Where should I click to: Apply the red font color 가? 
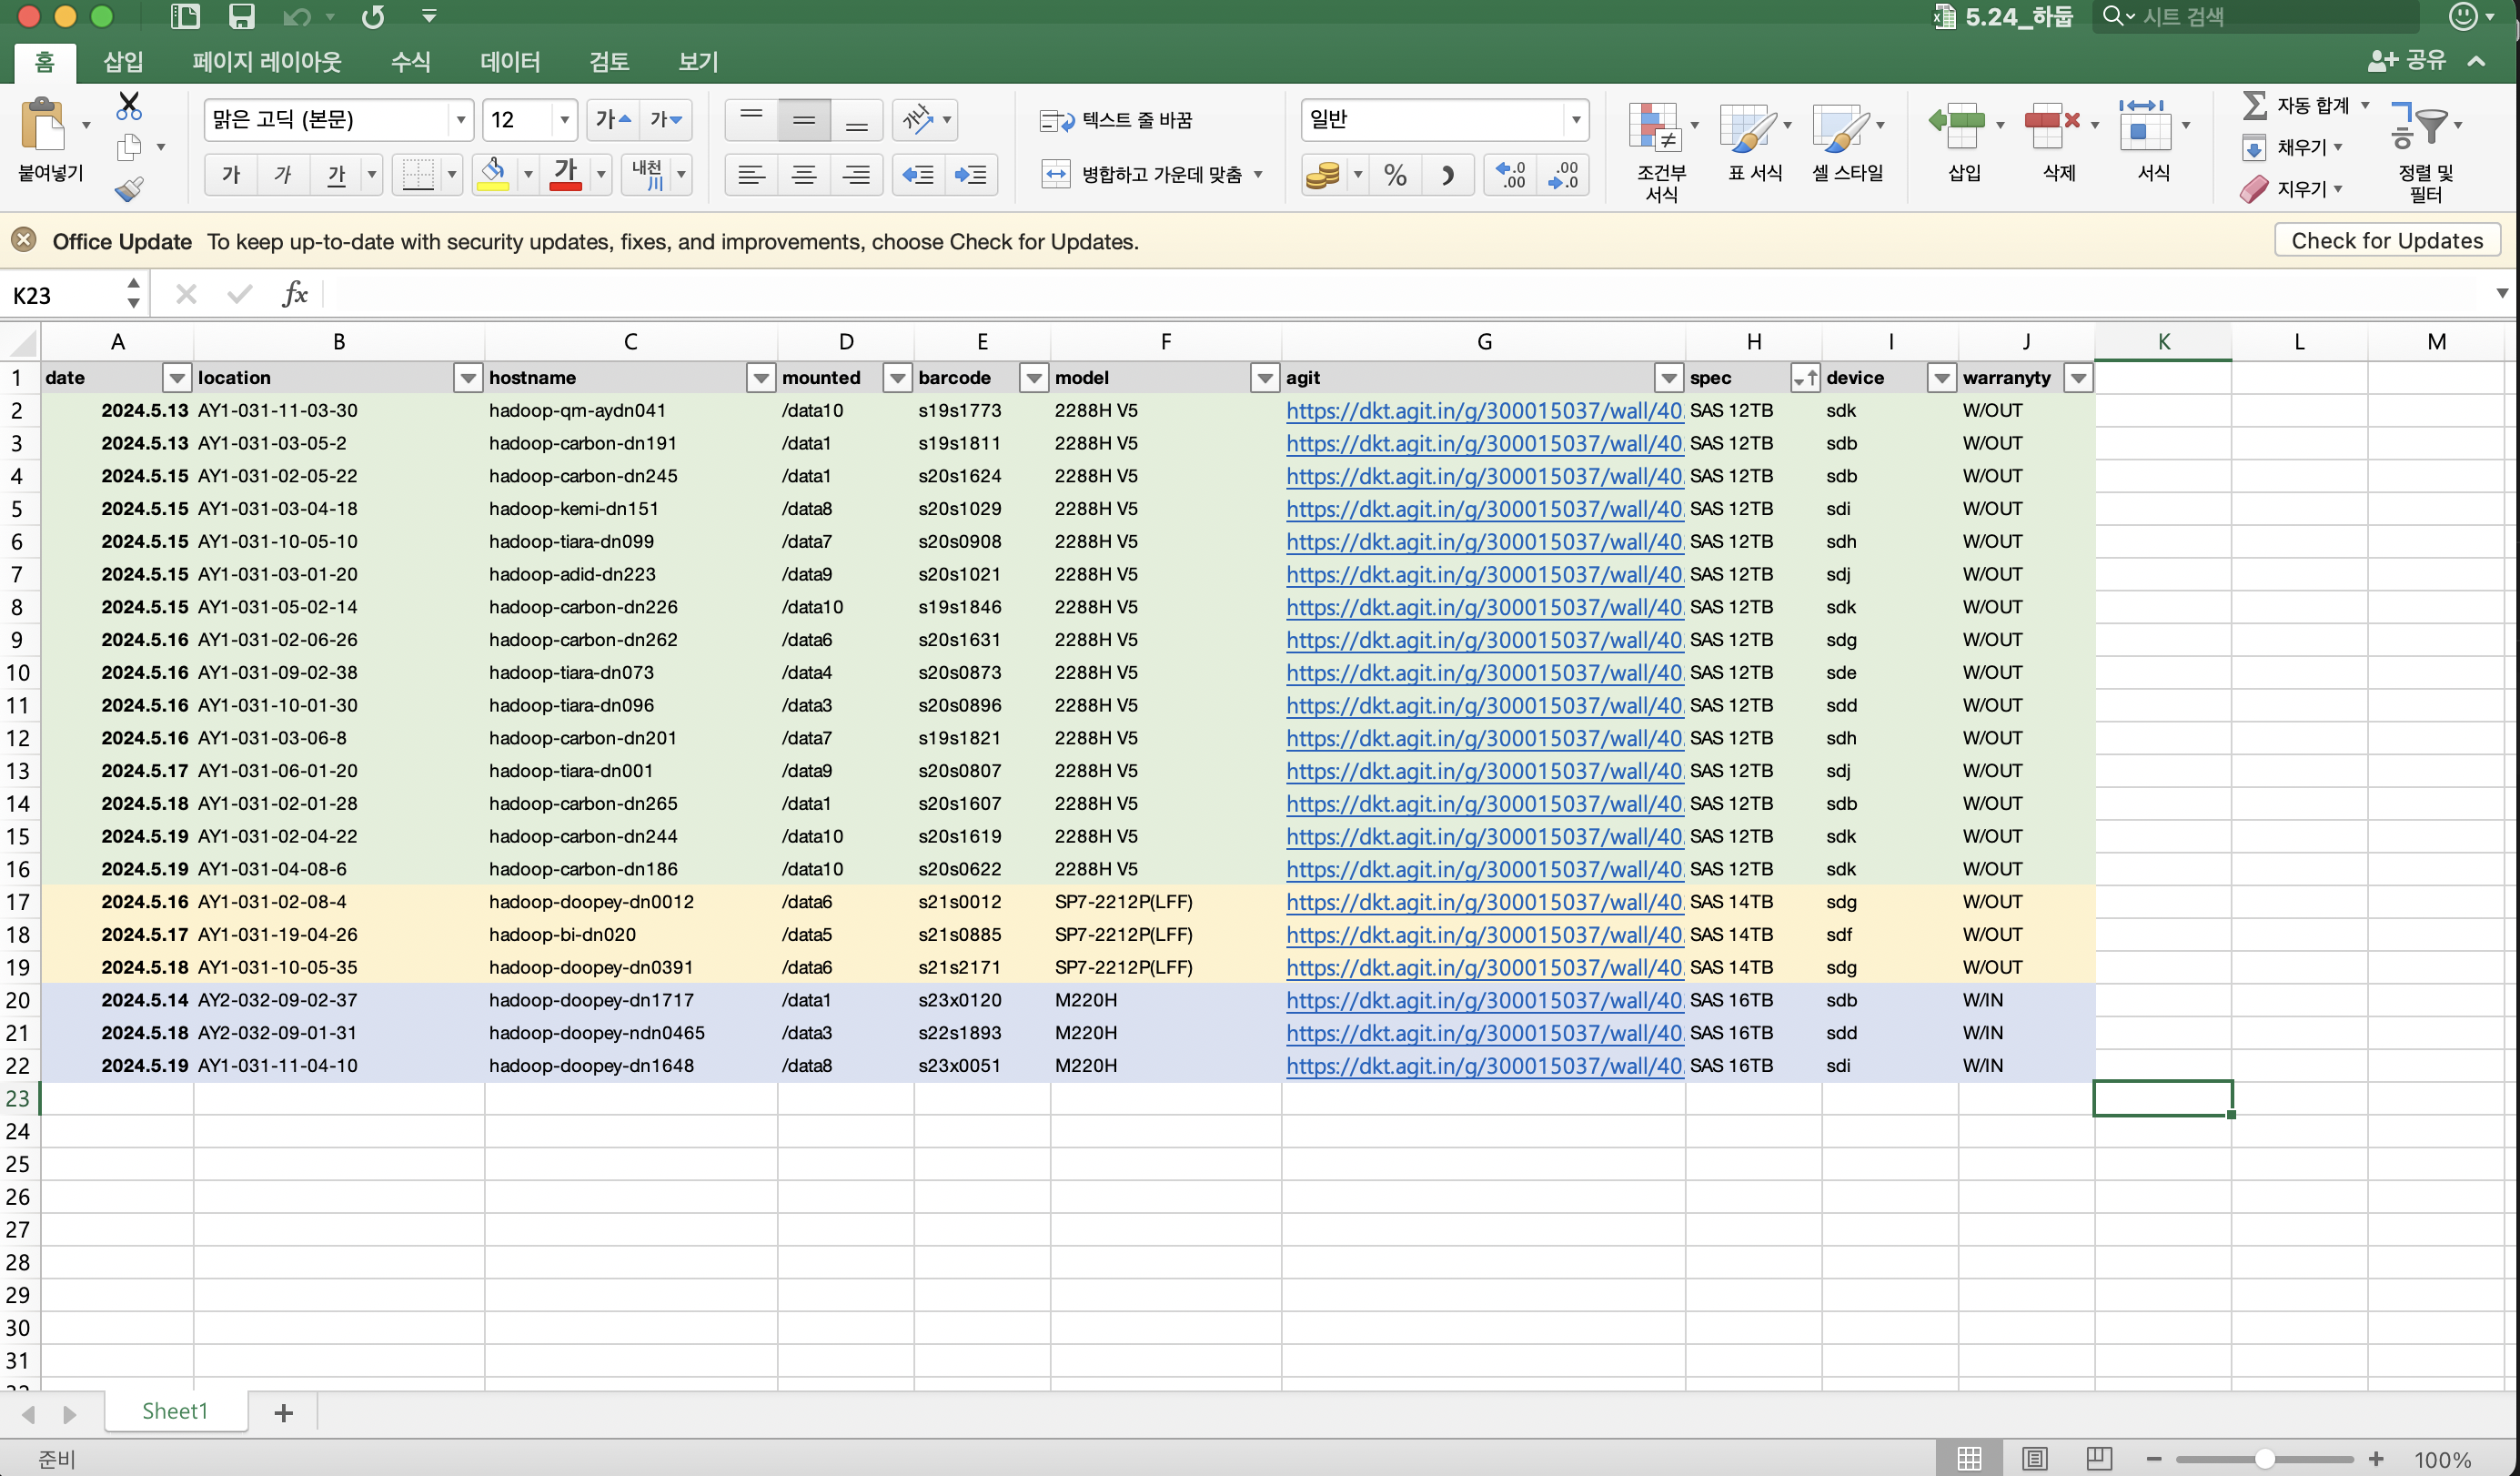(x=565, y=175)
